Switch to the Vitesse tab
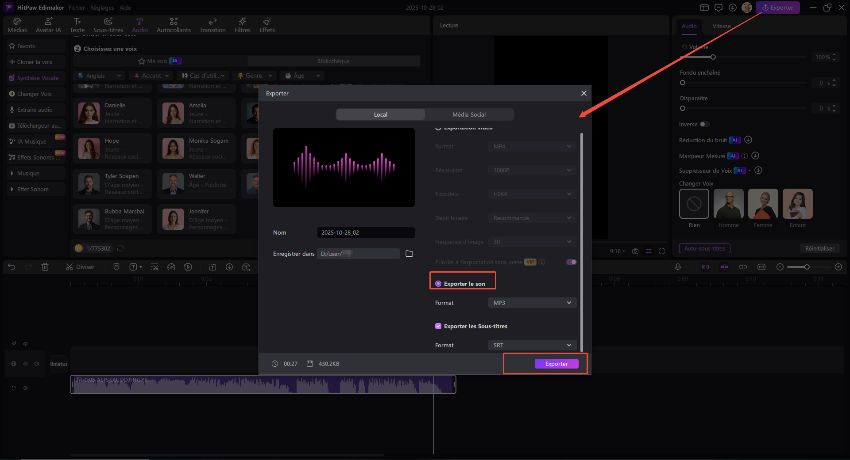This screenshot has height=460, width=850. coord(721,24)
